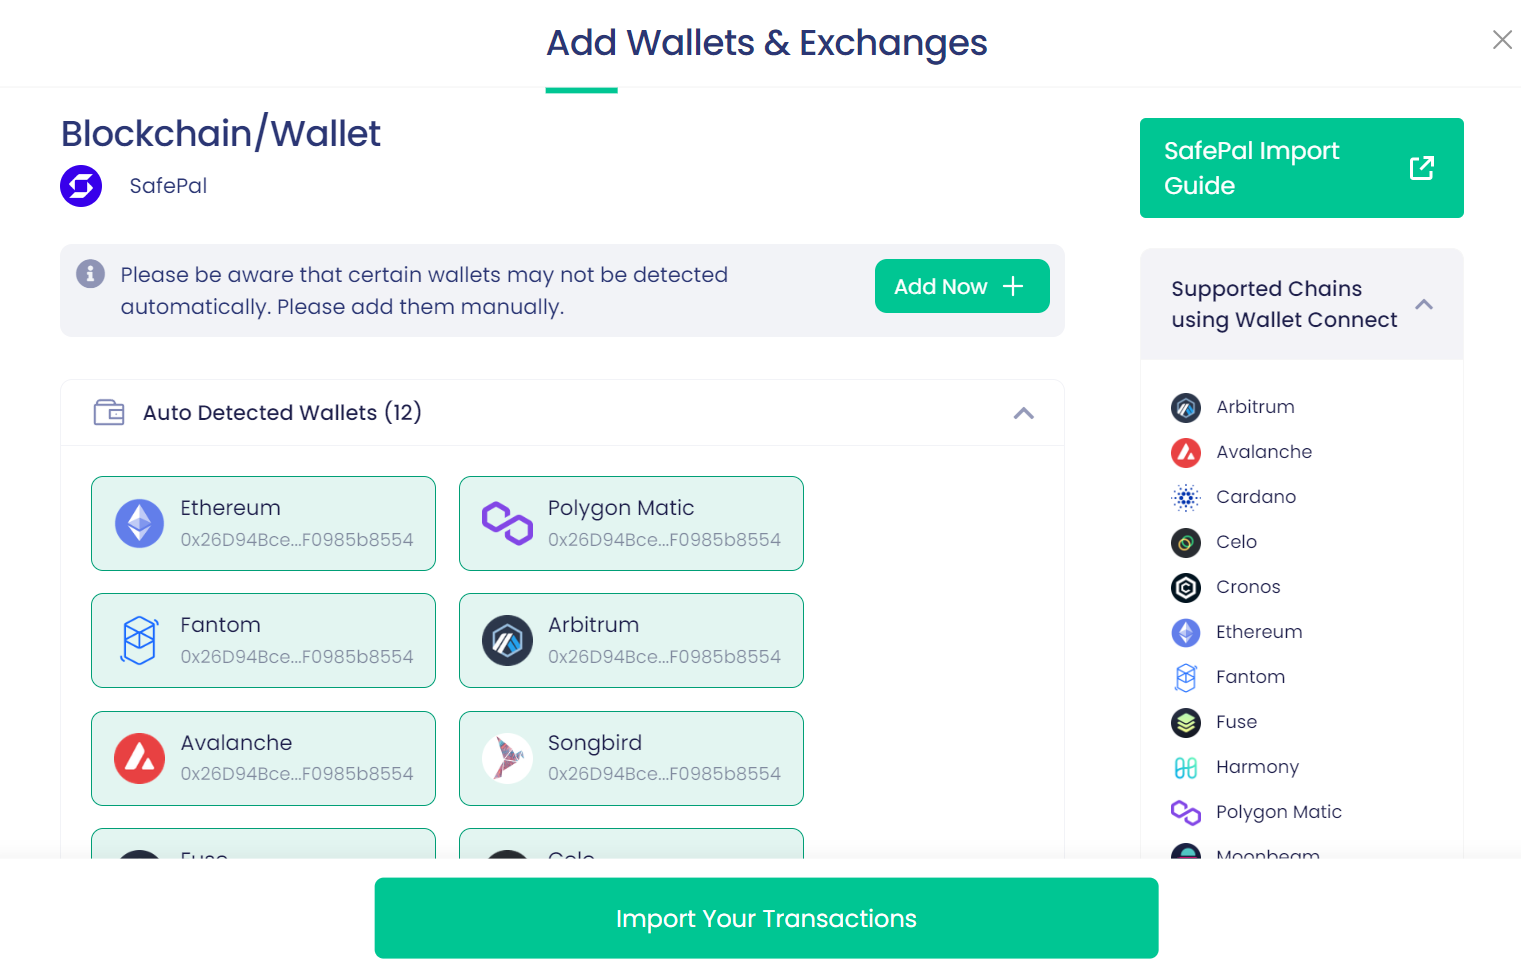Close the Add Wallets dialog

click(1502, 39)
